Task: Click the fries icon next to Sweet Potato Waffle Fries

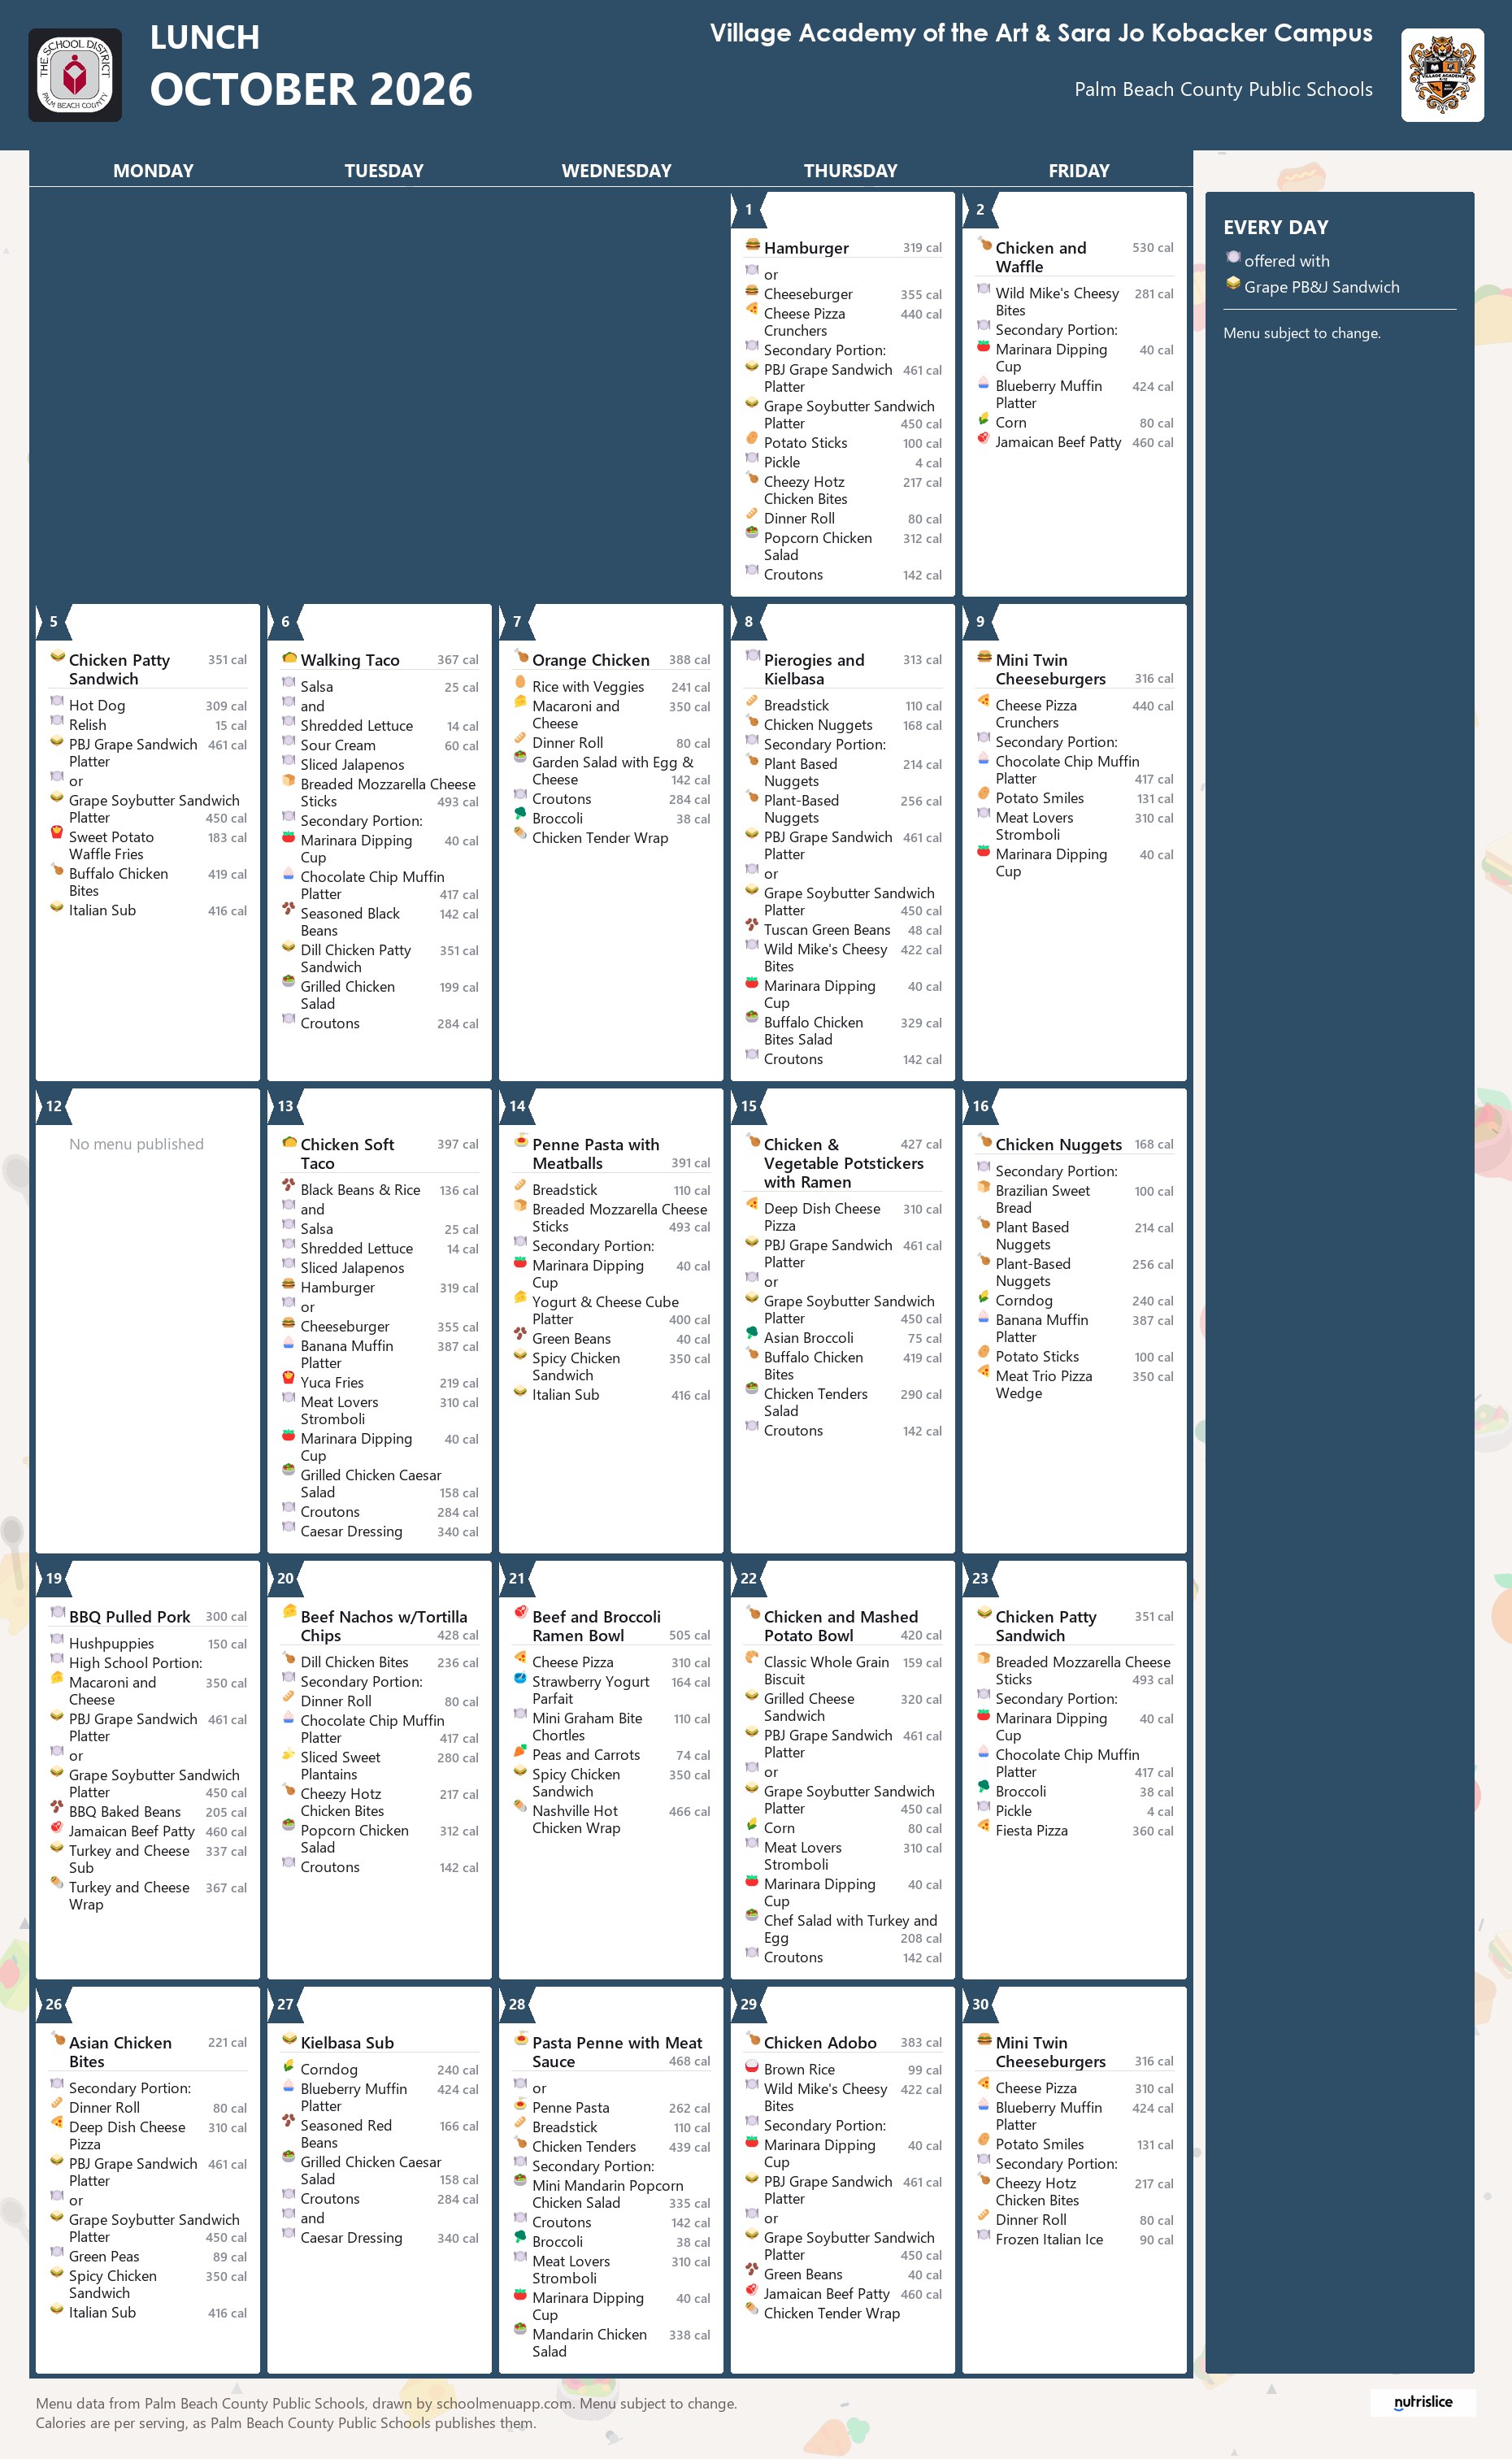Action: tap(57, 832)
